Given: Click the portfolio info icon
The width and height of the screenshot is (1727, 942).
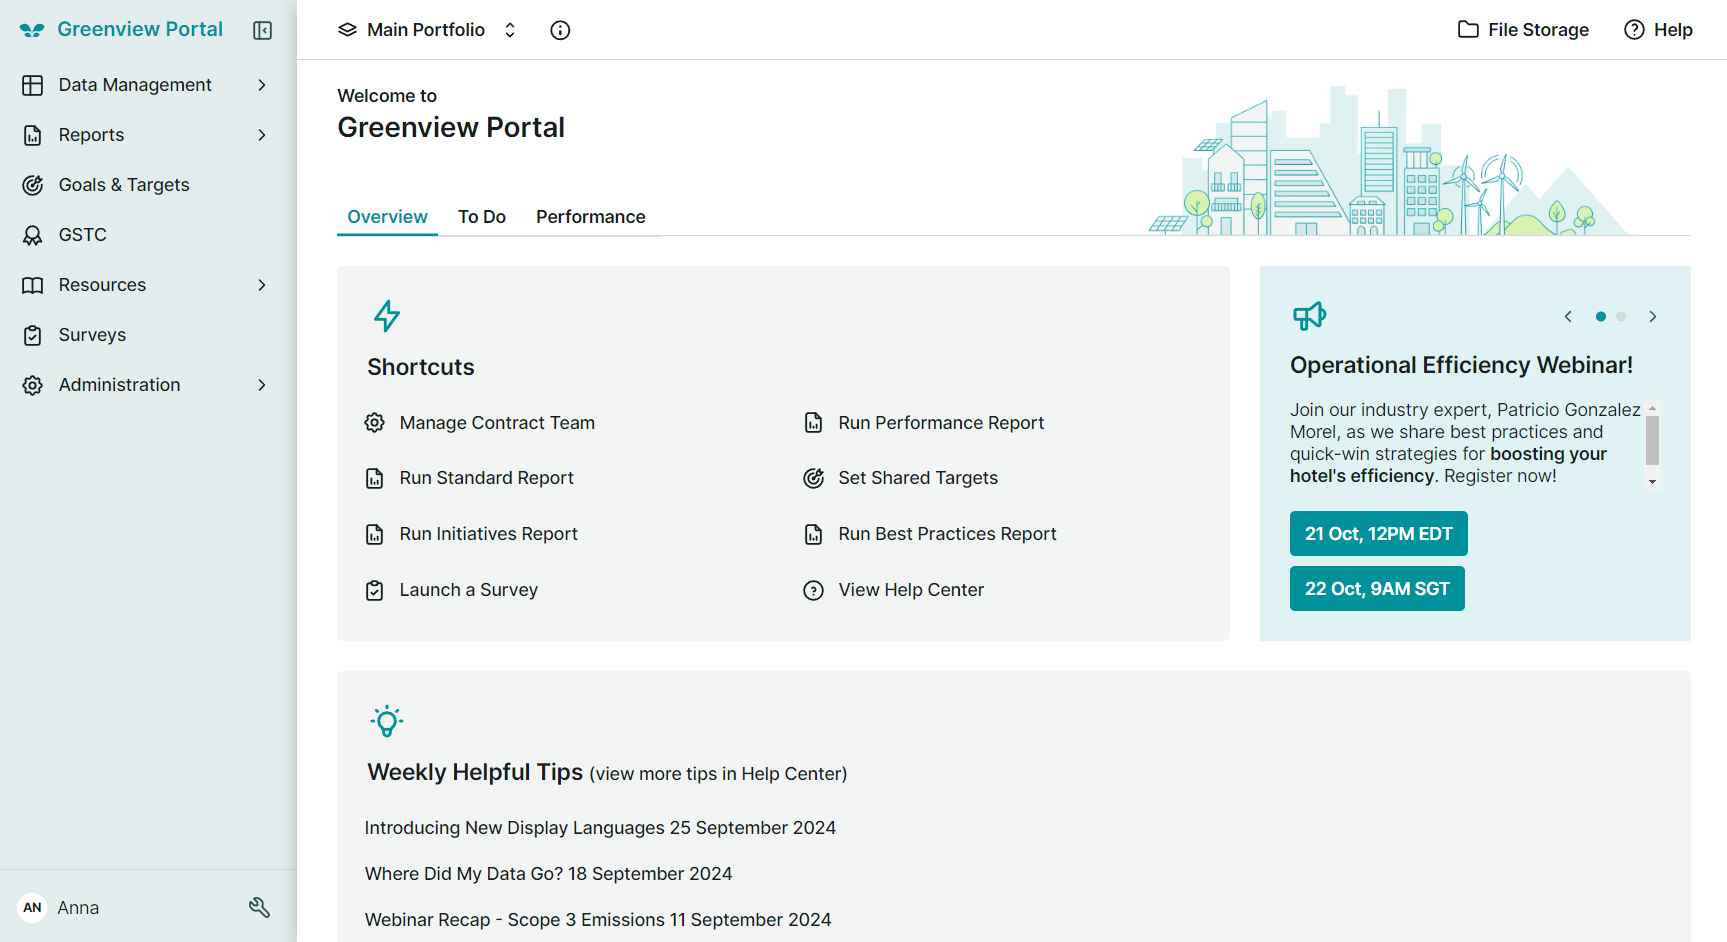Looking at the screenshot, I should point(560,30).
